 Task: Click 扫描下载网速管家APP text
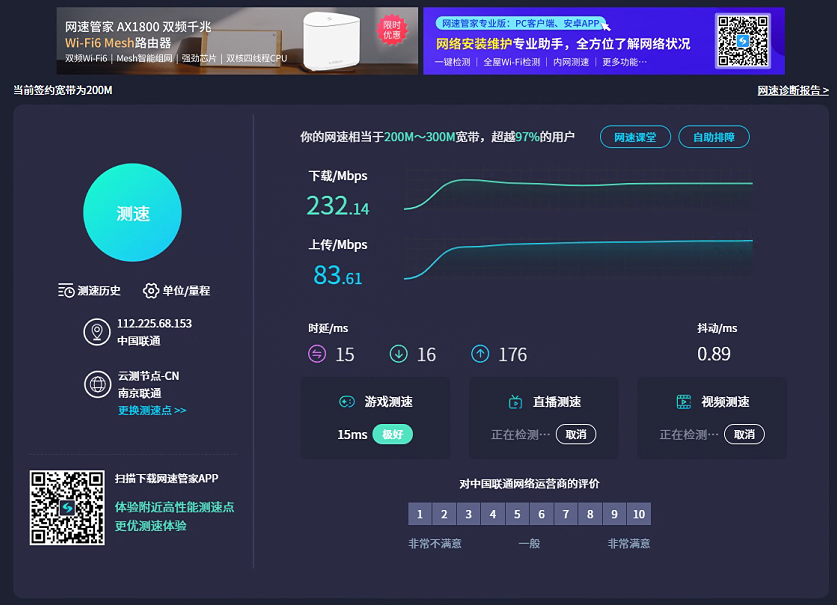click(167, 478)
